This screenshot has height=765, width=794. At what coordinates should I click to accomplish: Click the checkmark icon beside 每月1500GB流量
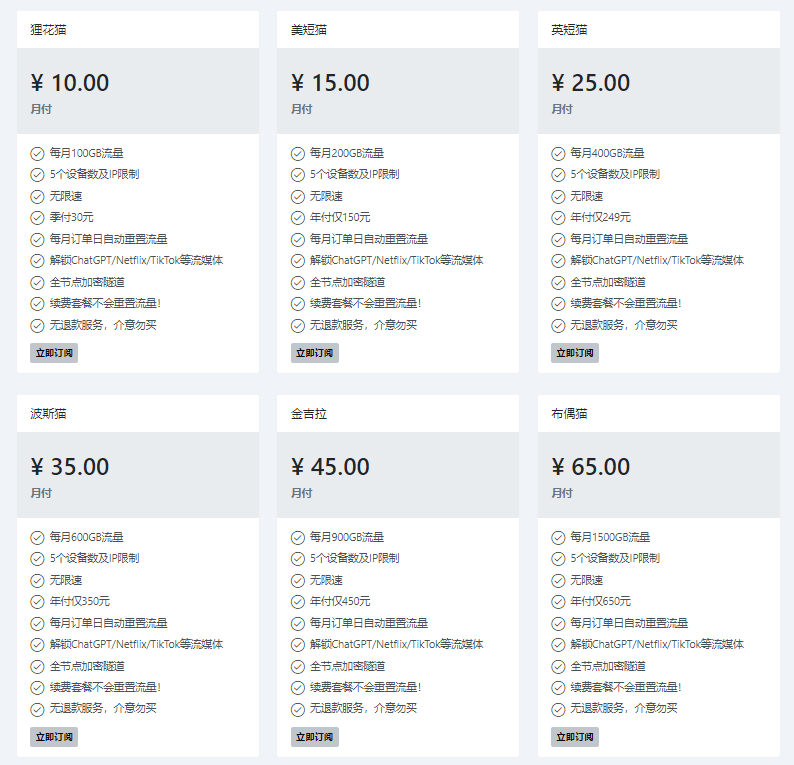tap(558, 537)
